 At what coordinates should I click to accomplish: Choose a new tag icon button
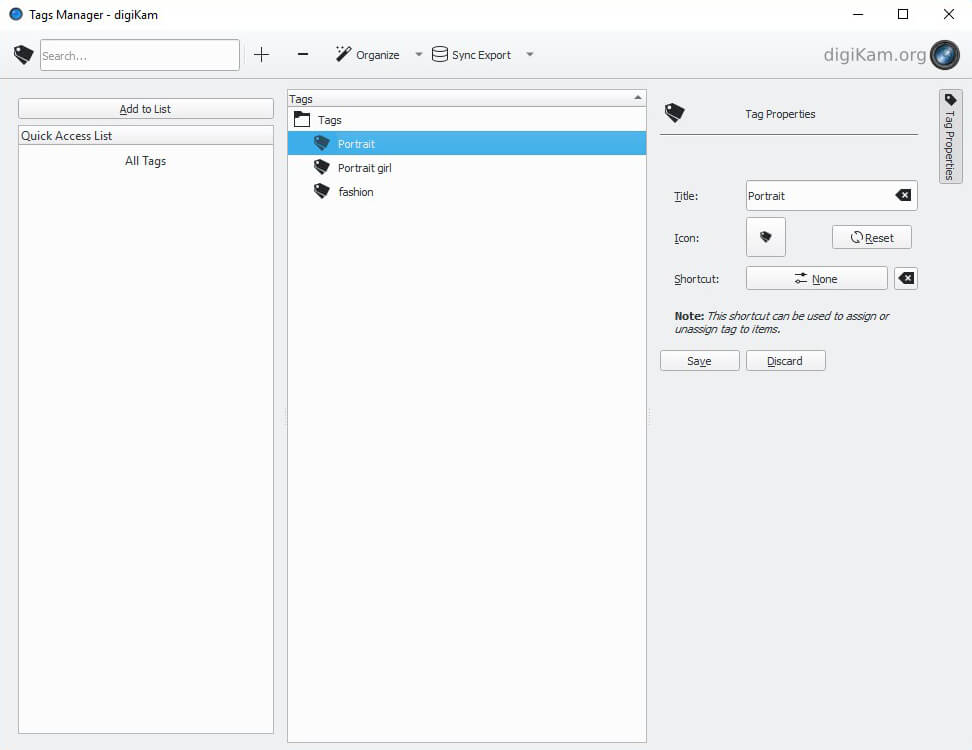point(766,238)
